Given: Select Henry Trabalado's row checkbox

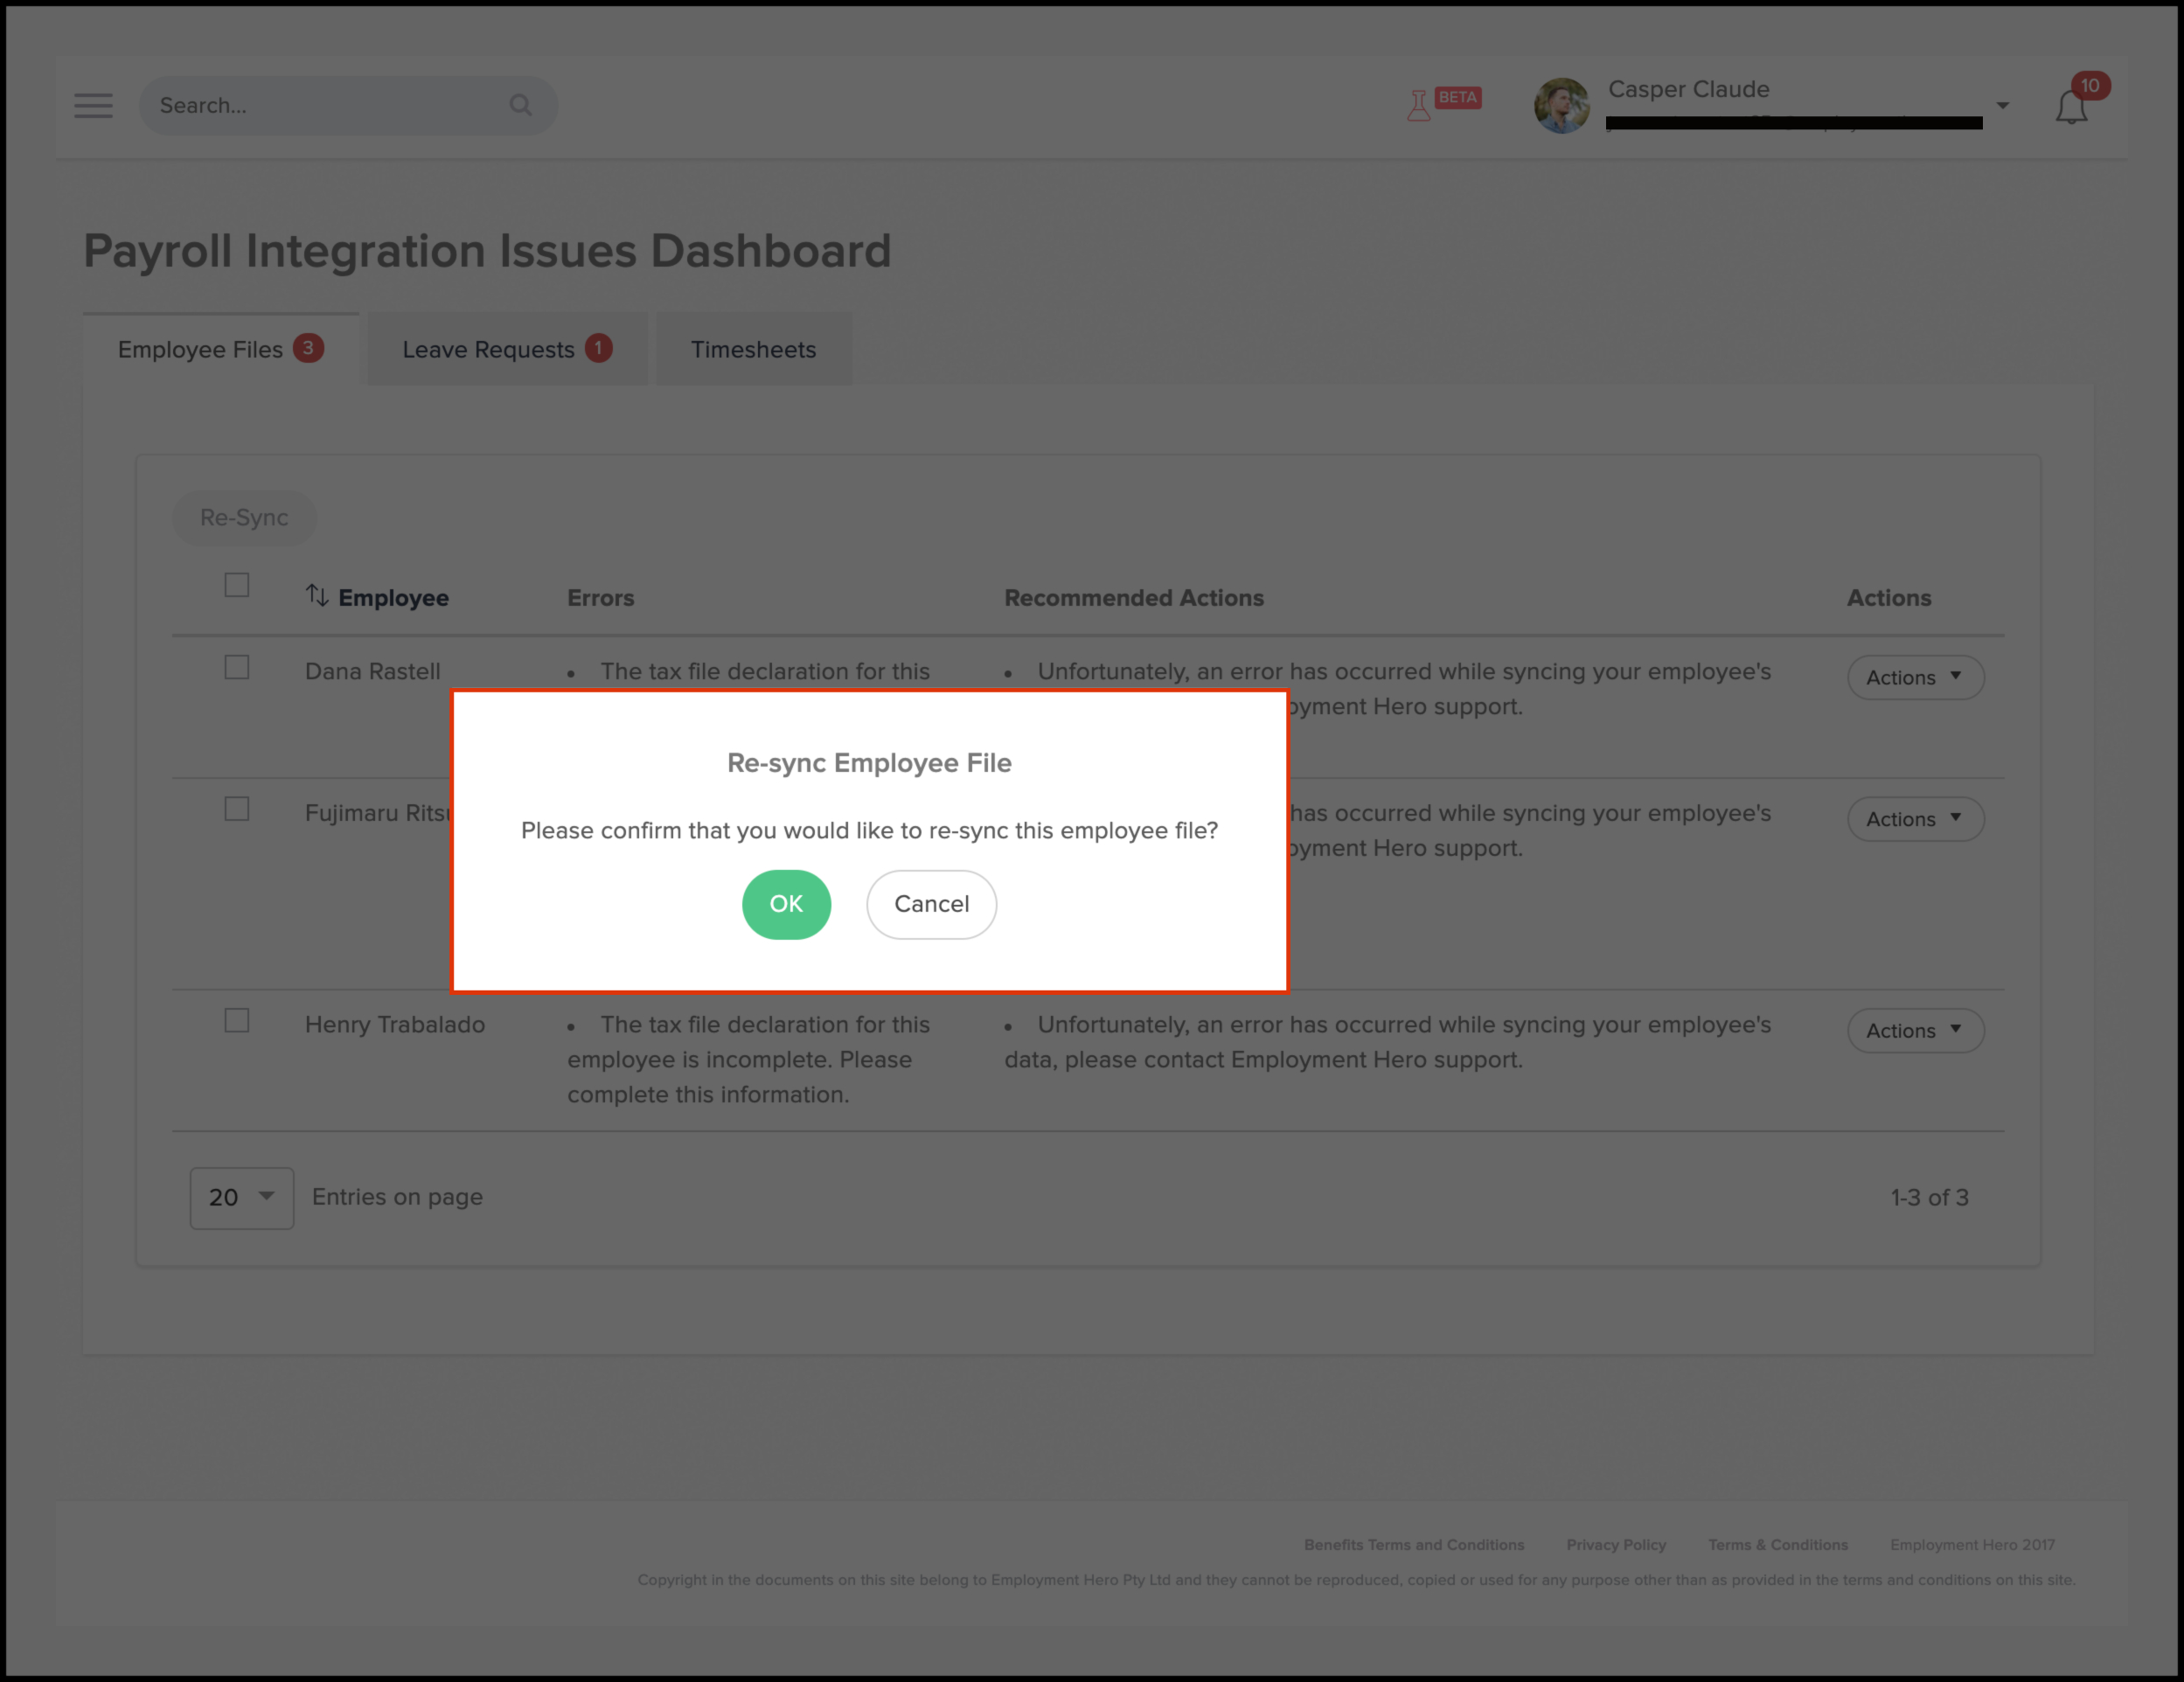Looking at the screenshot, I should [237, 1020].
